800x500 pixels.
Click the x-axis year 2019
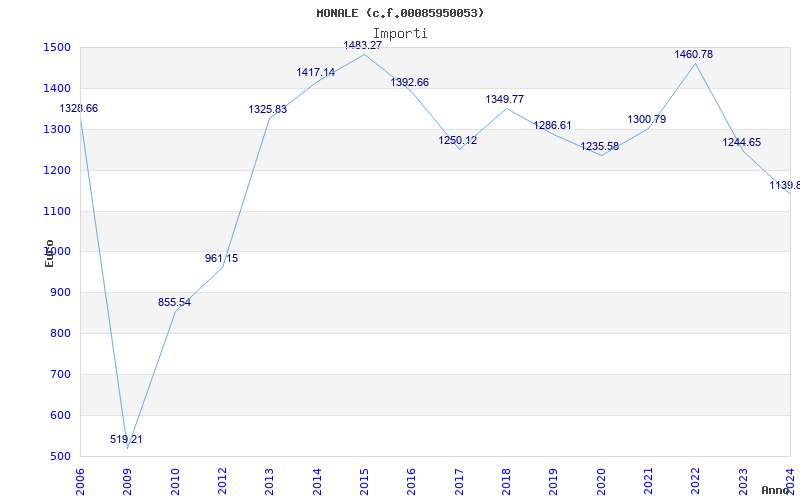pos(554,482)
